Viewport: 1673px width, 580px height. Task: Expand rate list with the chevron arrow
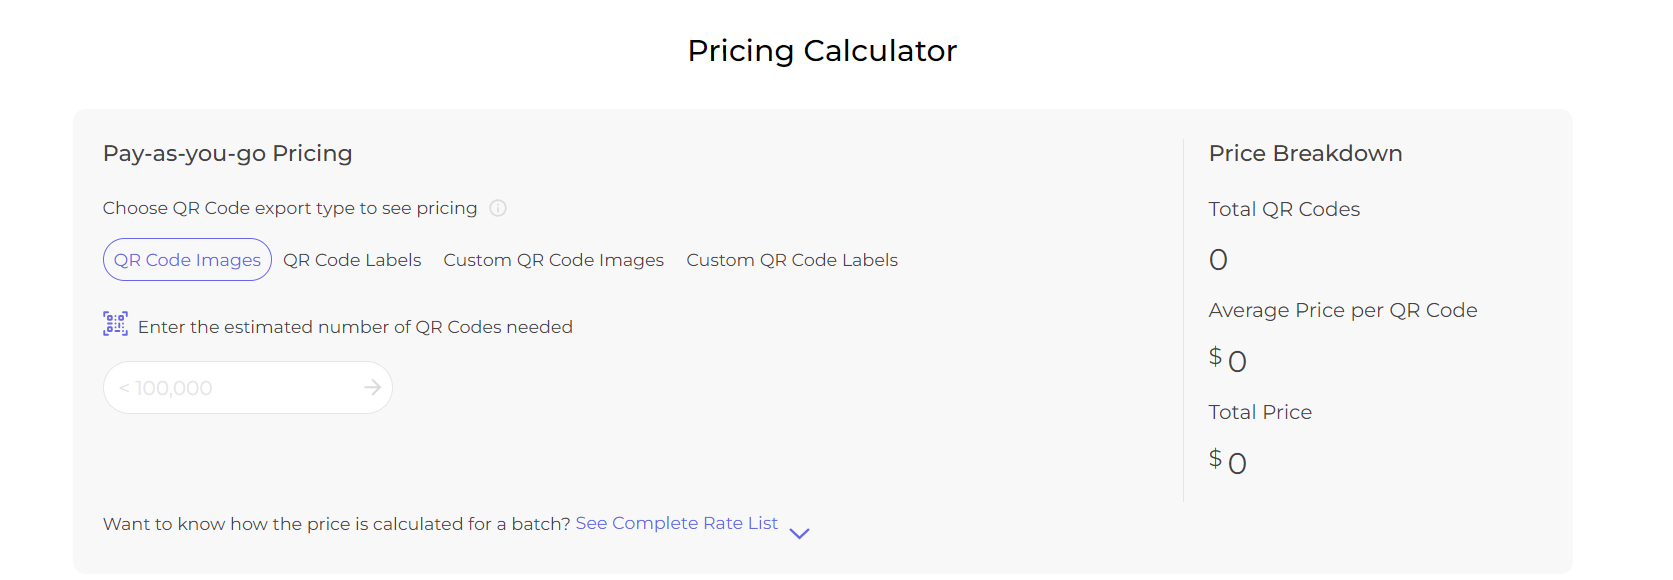799,533
